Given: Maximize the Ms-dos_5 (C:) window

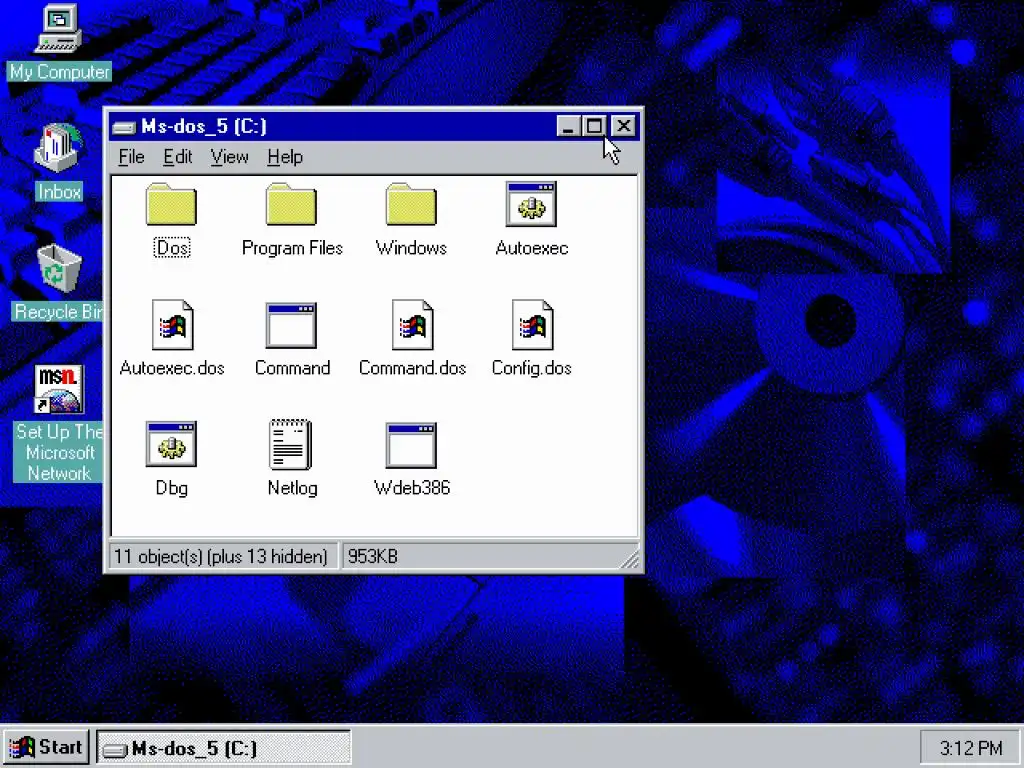Looking at the screenshot, I should click(594, 126).
